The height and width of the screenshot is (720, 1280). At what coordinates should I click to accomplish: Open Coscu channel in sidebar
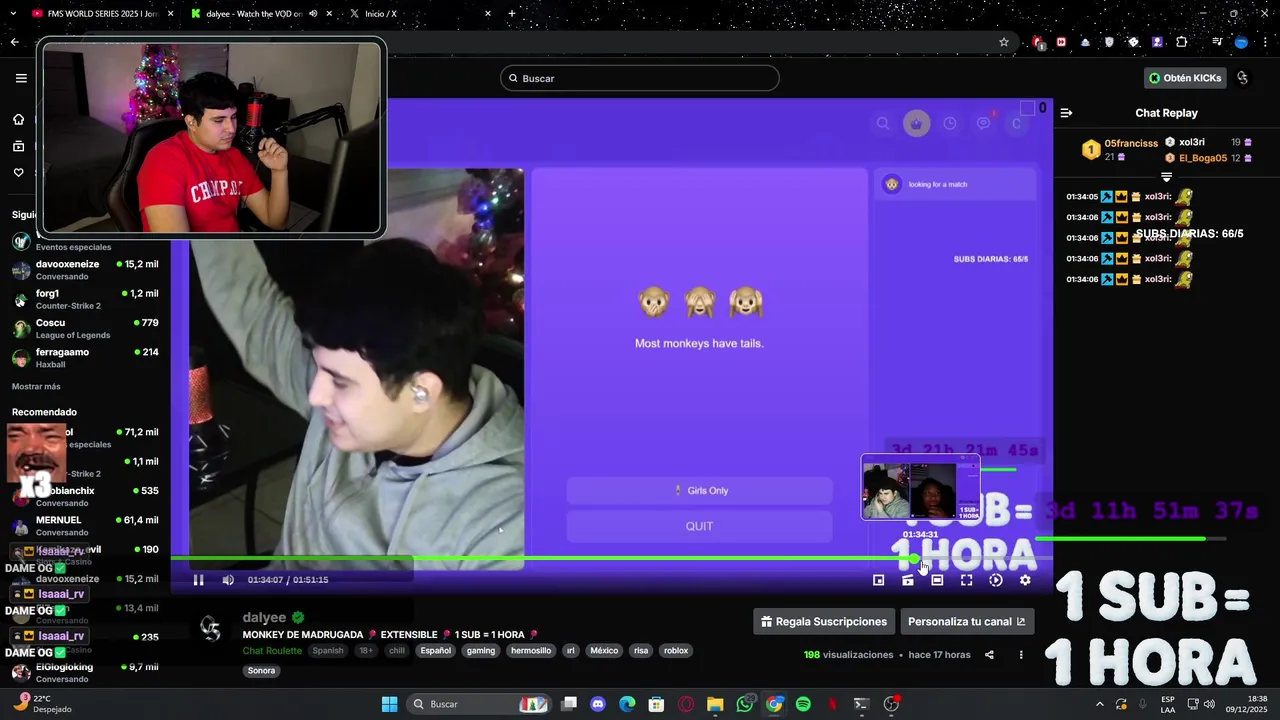pos(85,328)
